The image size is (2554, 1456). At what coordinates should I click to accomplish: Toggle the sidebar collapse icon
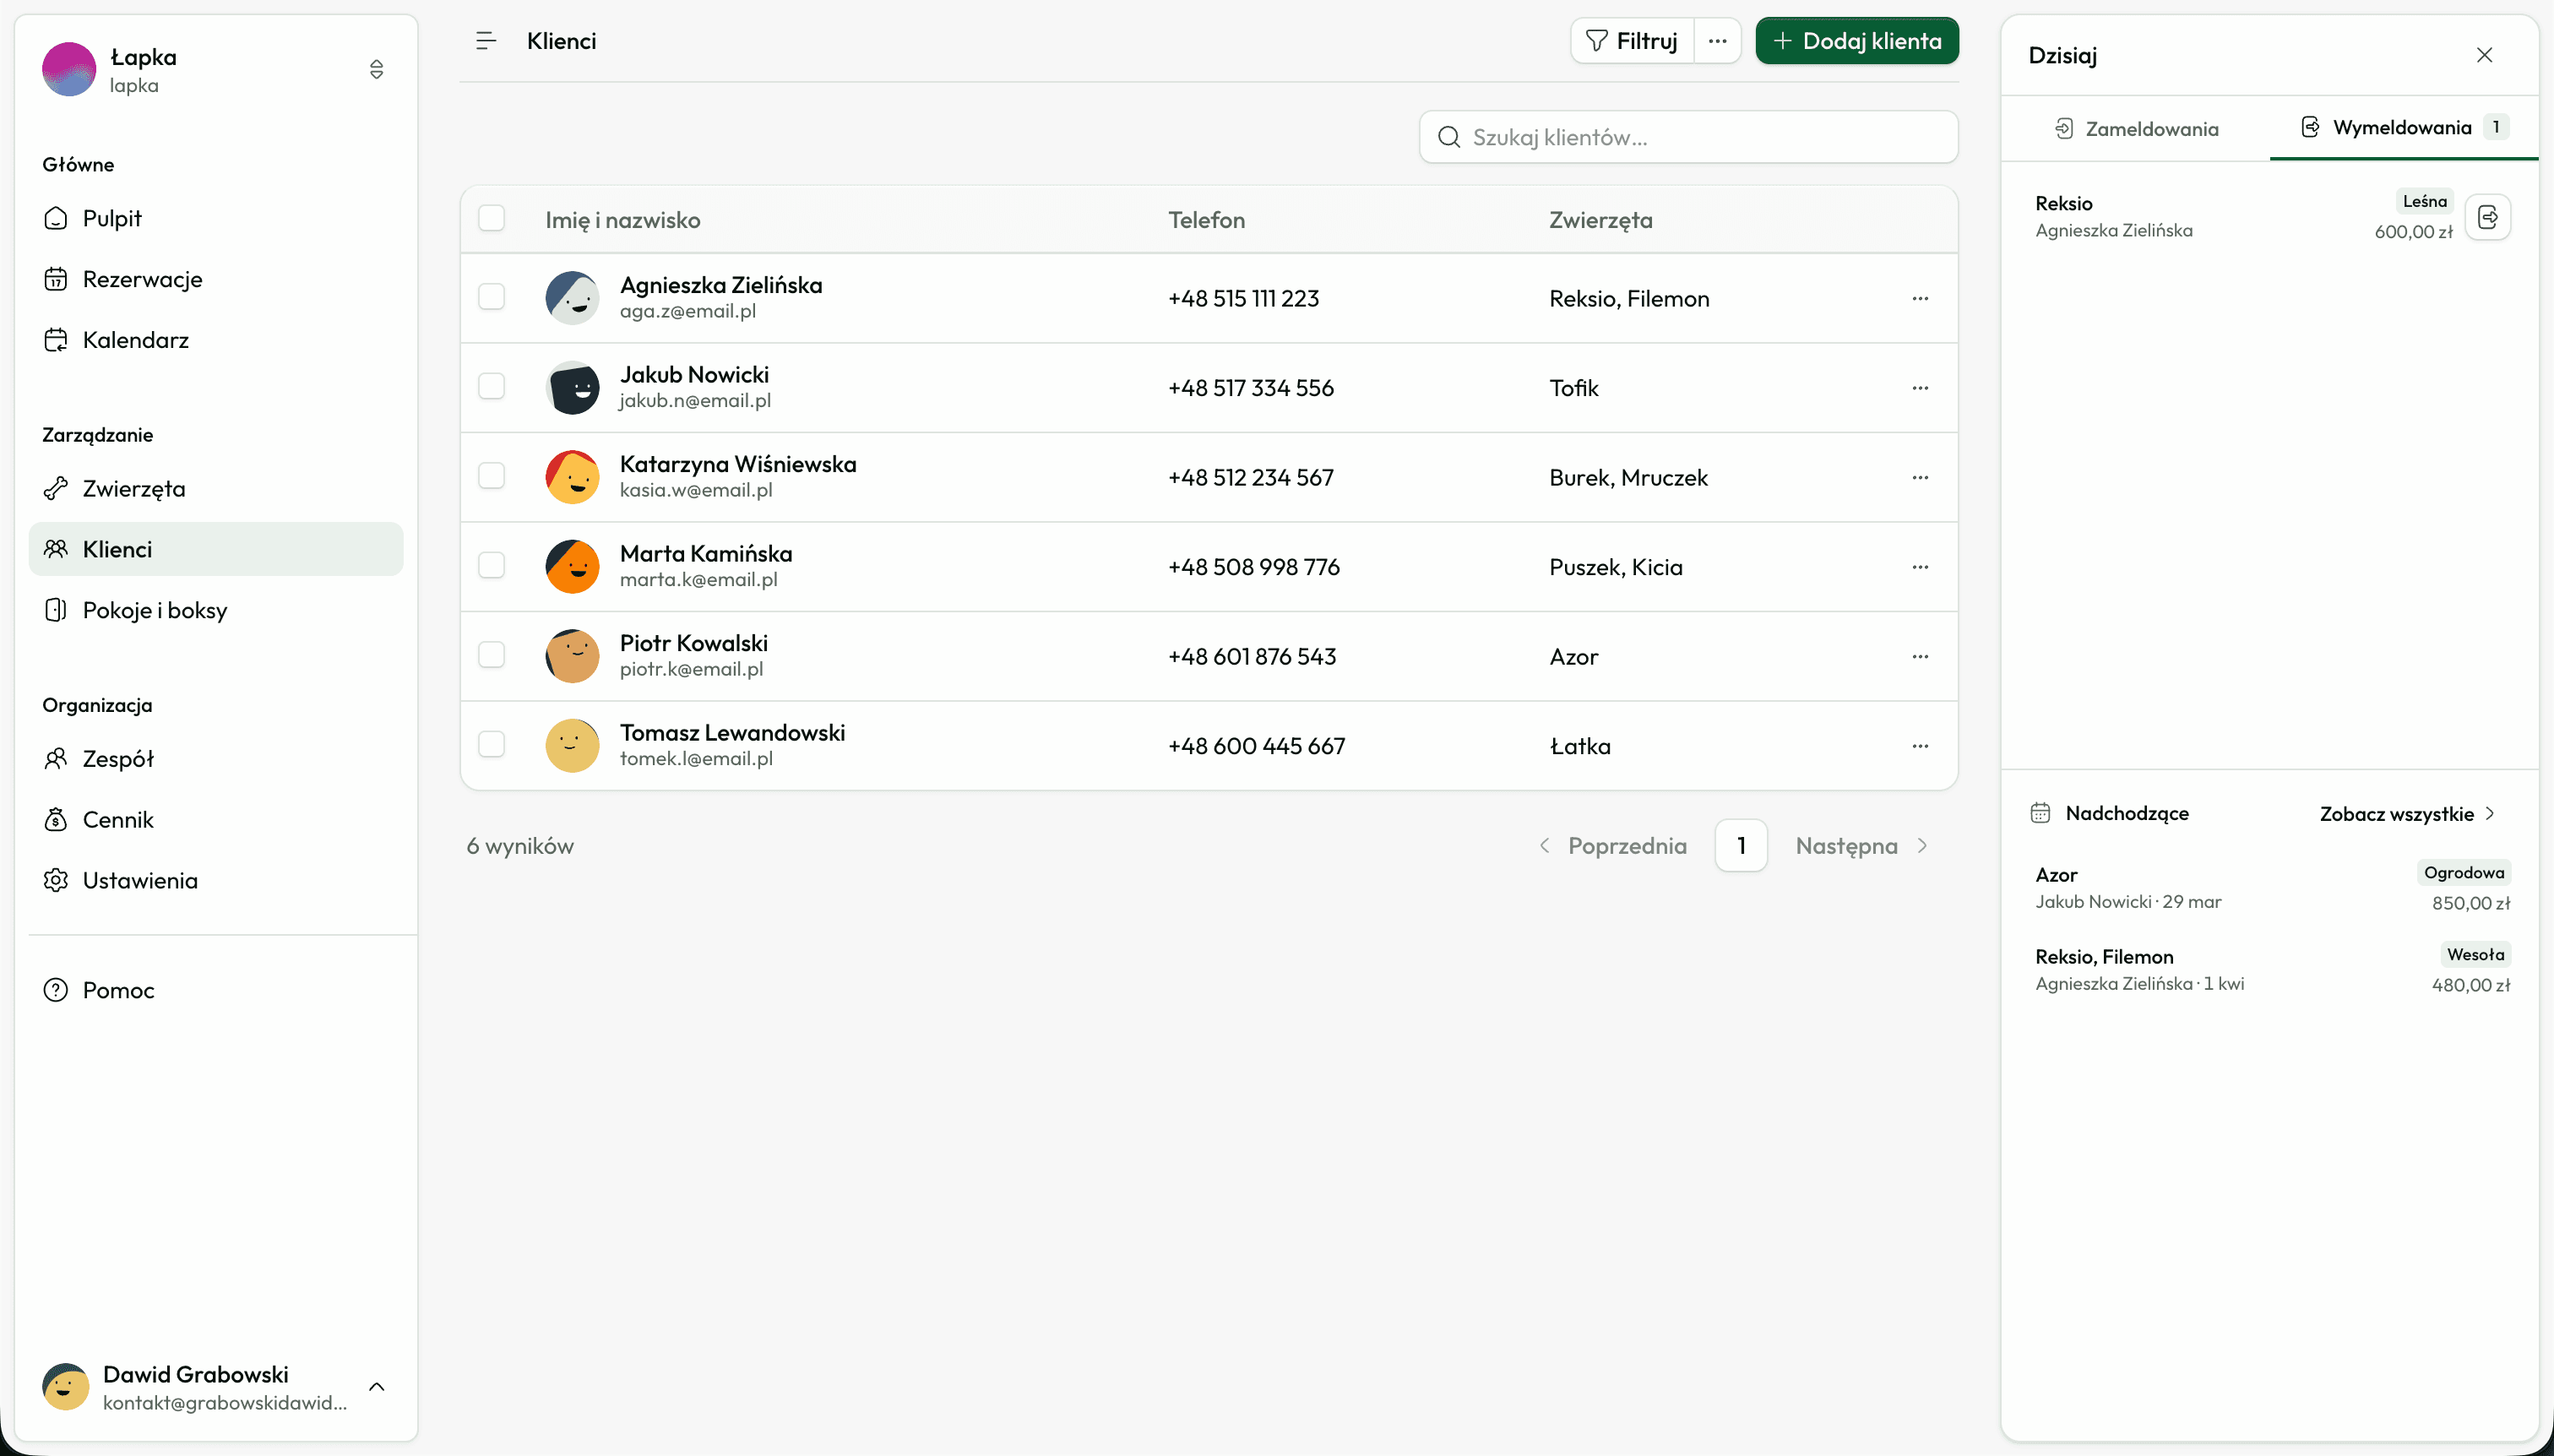point(486,41)
